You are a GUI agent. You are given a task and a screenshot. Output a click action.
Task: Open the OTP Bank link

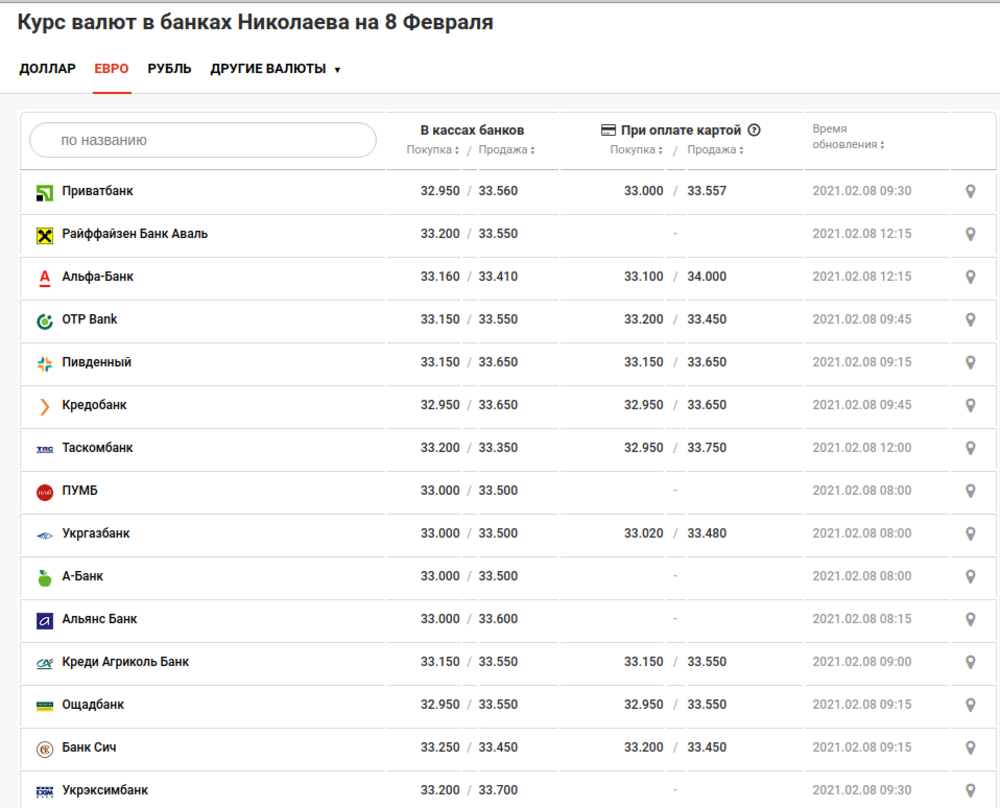click(89, 320)
